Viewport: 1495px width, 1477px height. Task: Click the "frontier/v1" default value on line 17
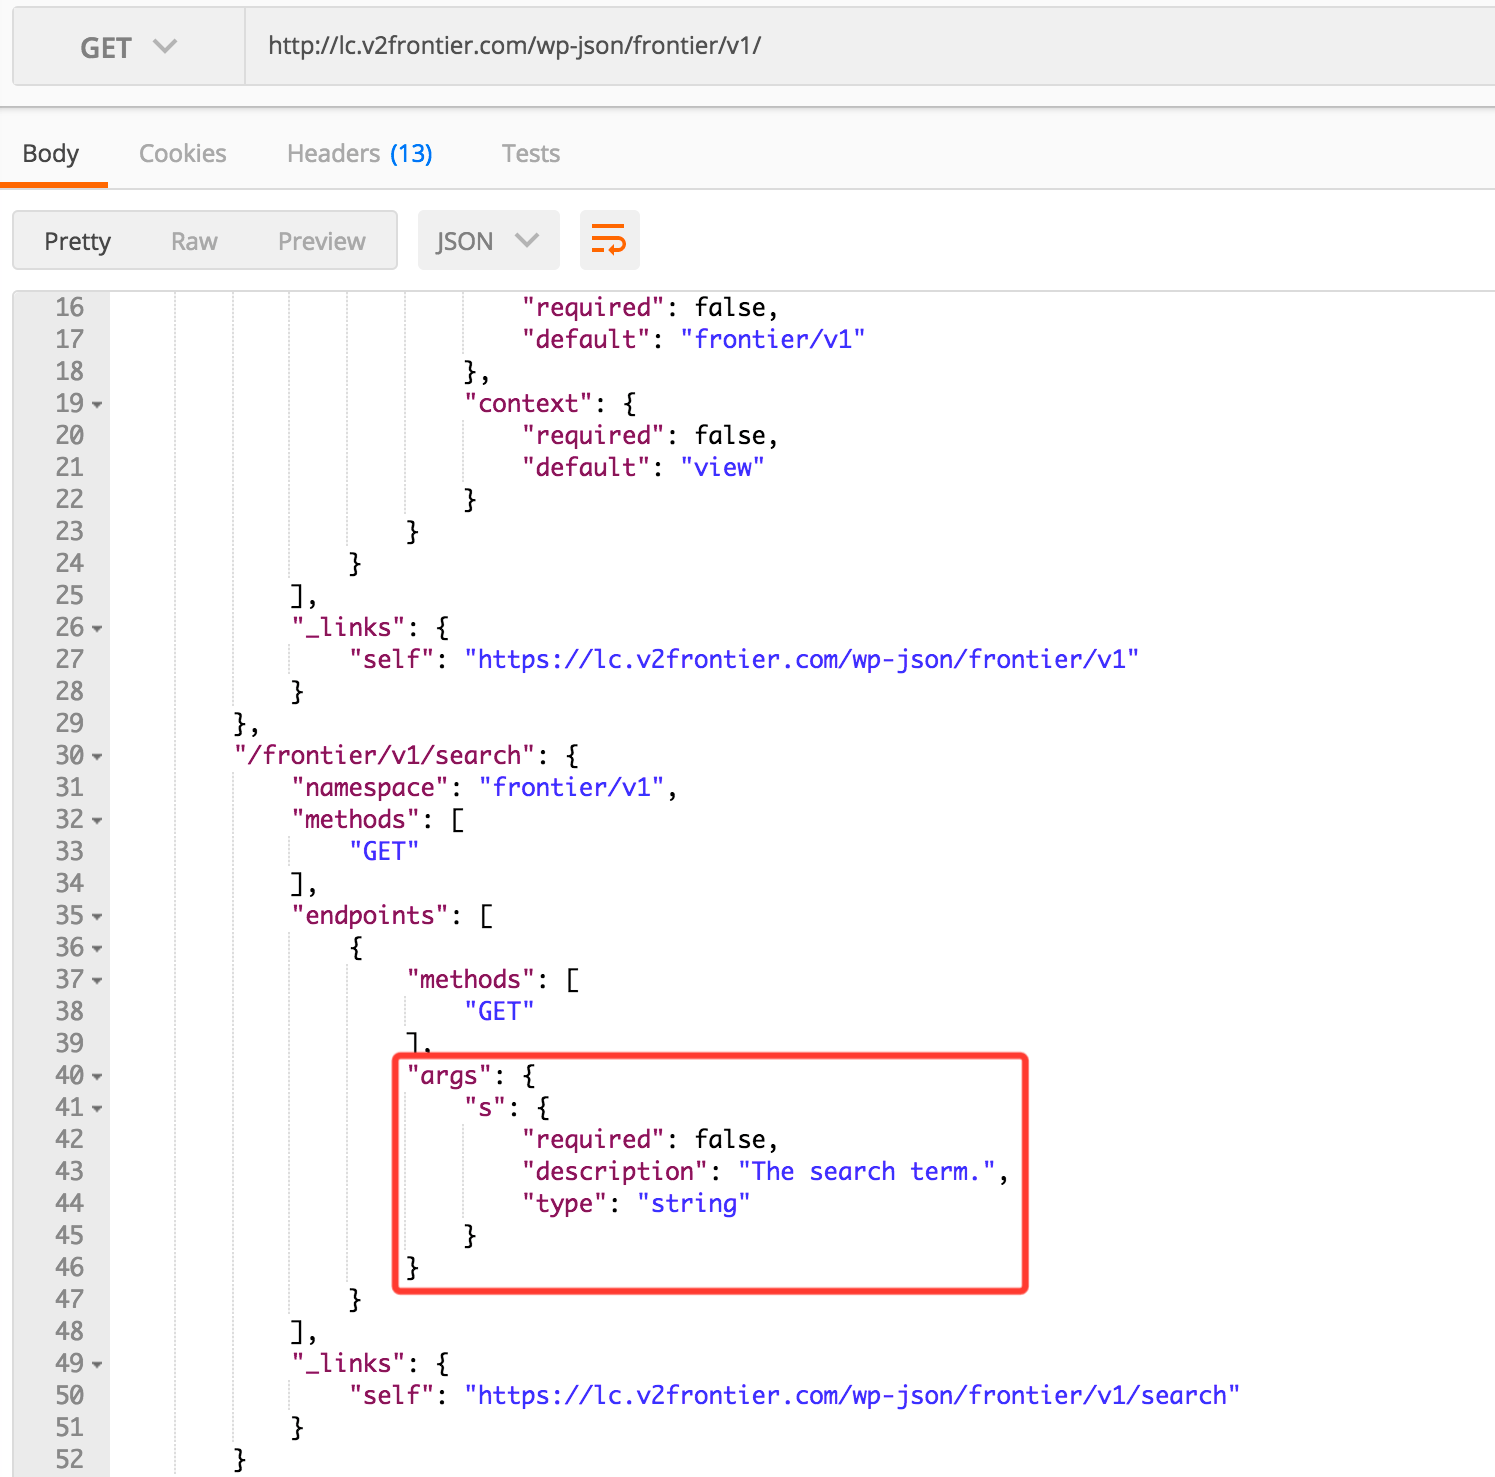[x=773, y=339]
